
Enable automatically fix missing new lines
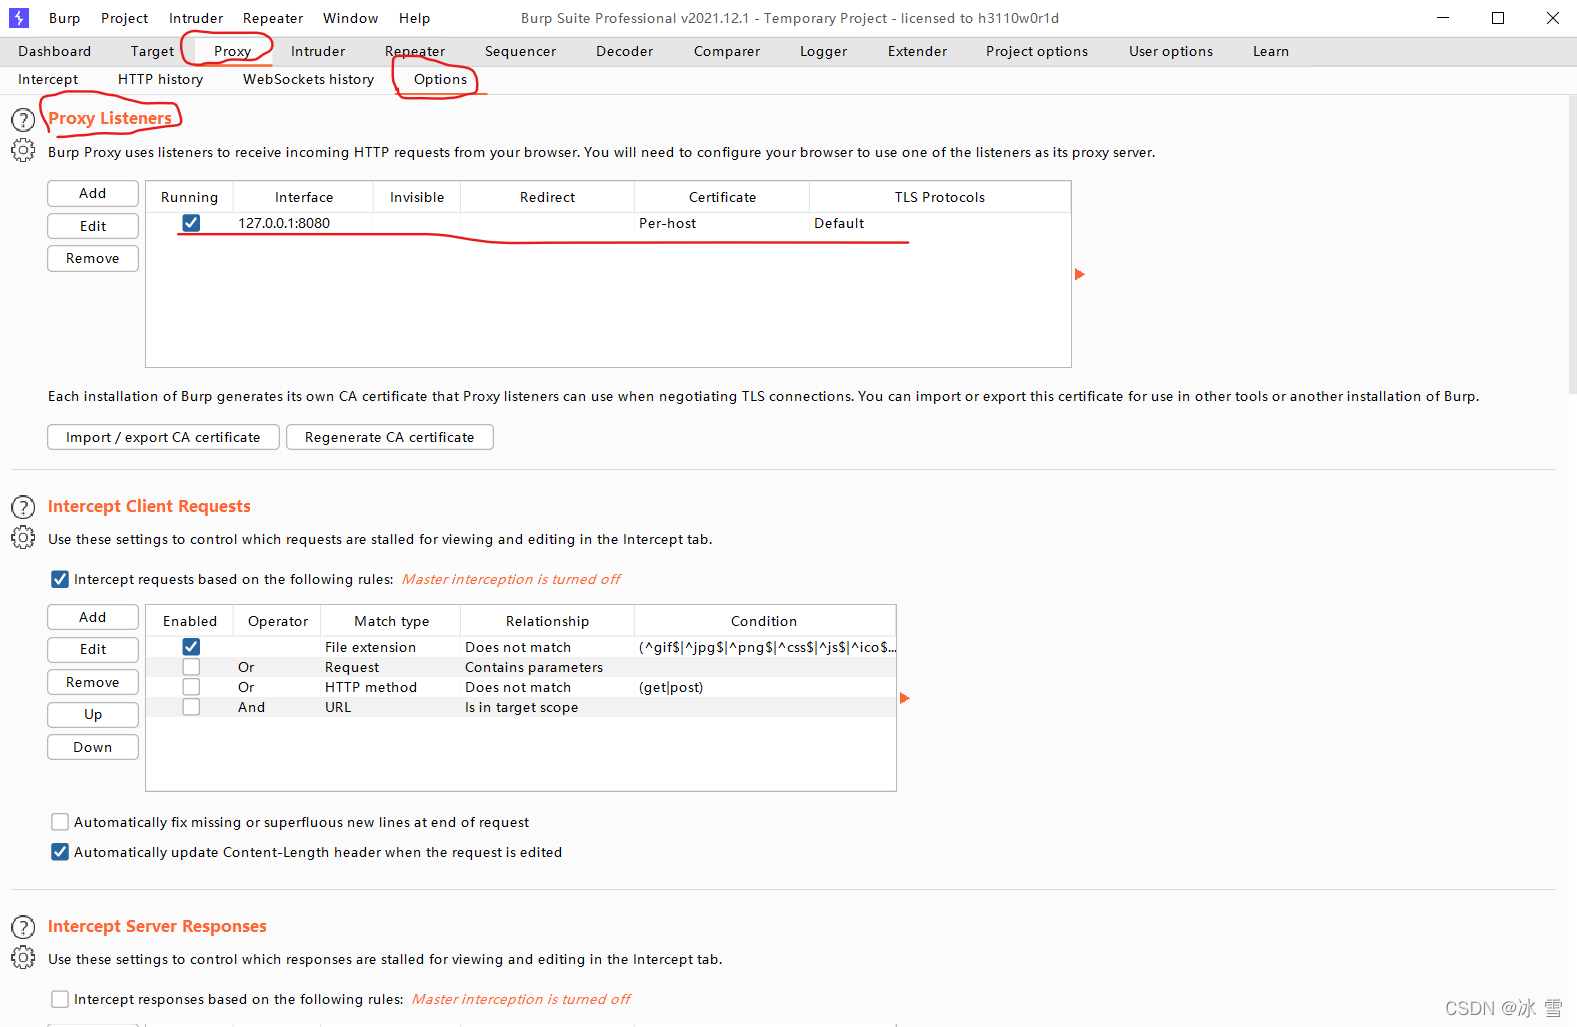pos(60,822)
